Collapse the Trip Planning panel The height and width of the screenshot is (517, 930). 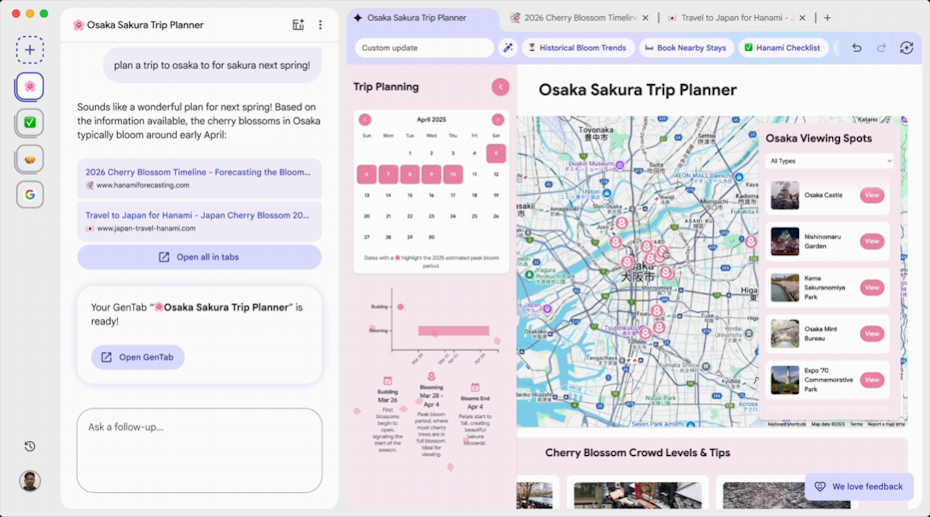(x=501, y=87)
